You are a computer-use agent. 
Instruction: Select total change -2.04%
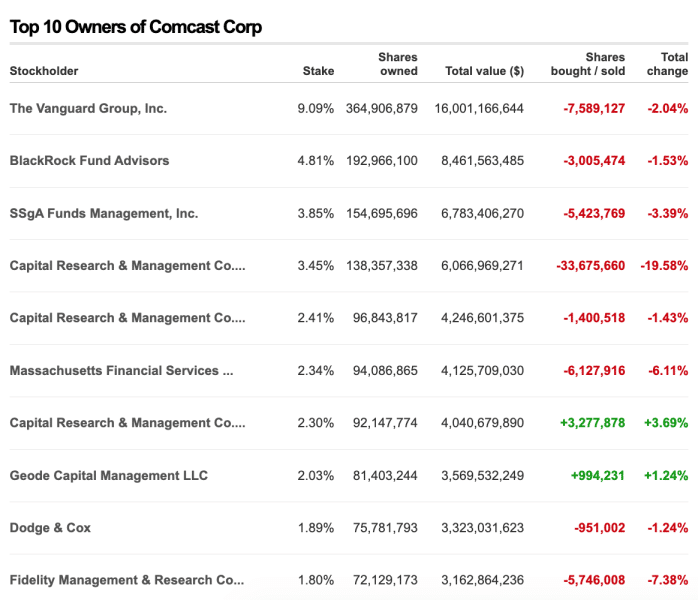point(668,108)
